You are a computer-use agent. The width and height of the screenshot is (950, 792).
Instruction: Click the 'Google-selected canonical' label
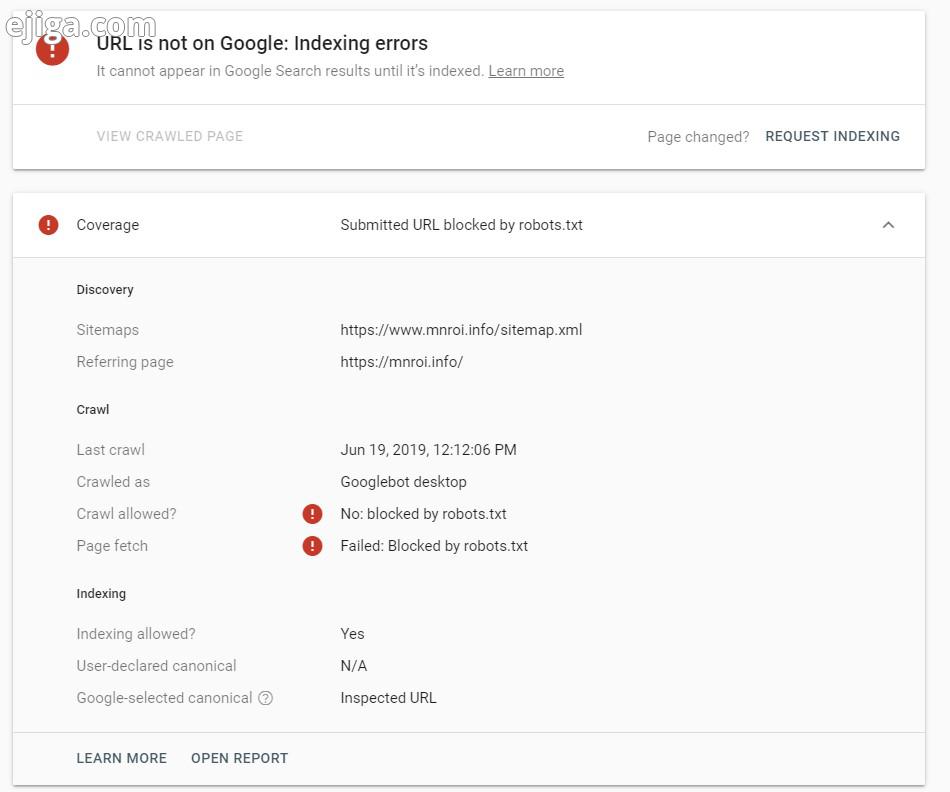164,698
